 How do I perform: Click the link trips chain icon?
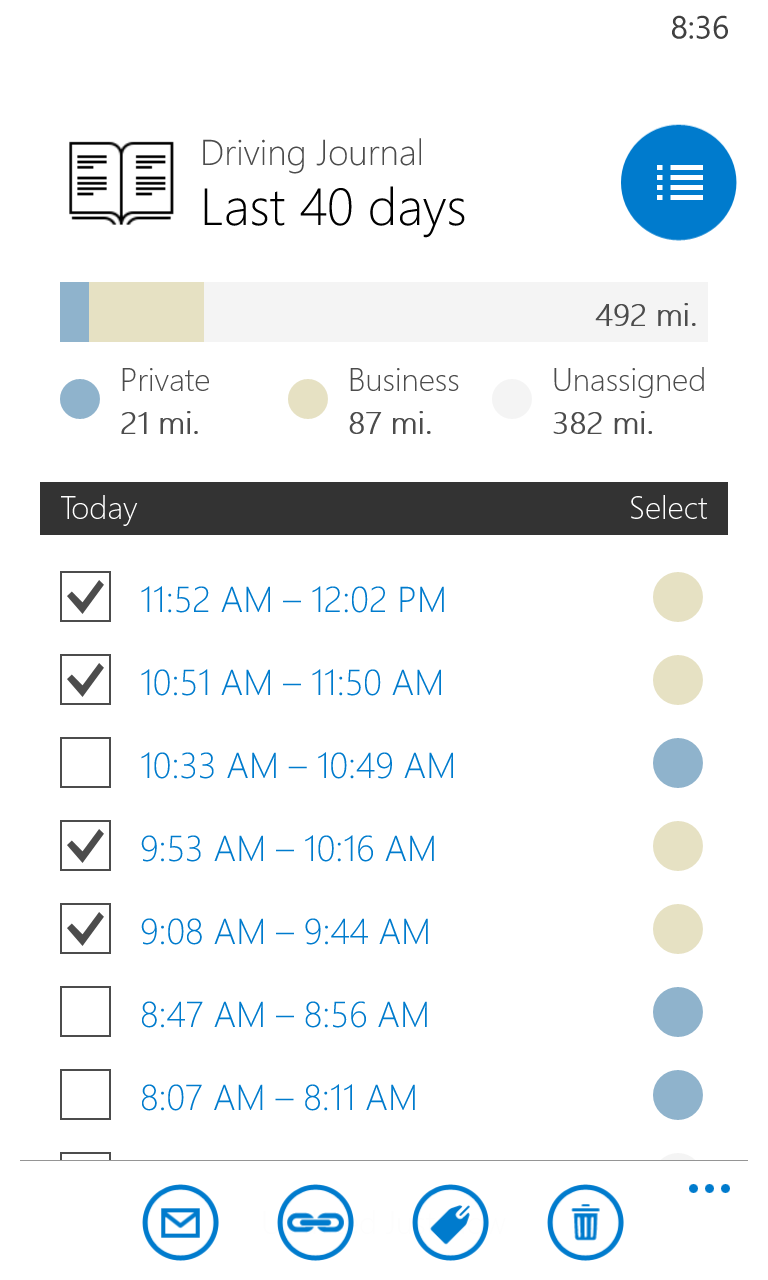(315, 1222)
